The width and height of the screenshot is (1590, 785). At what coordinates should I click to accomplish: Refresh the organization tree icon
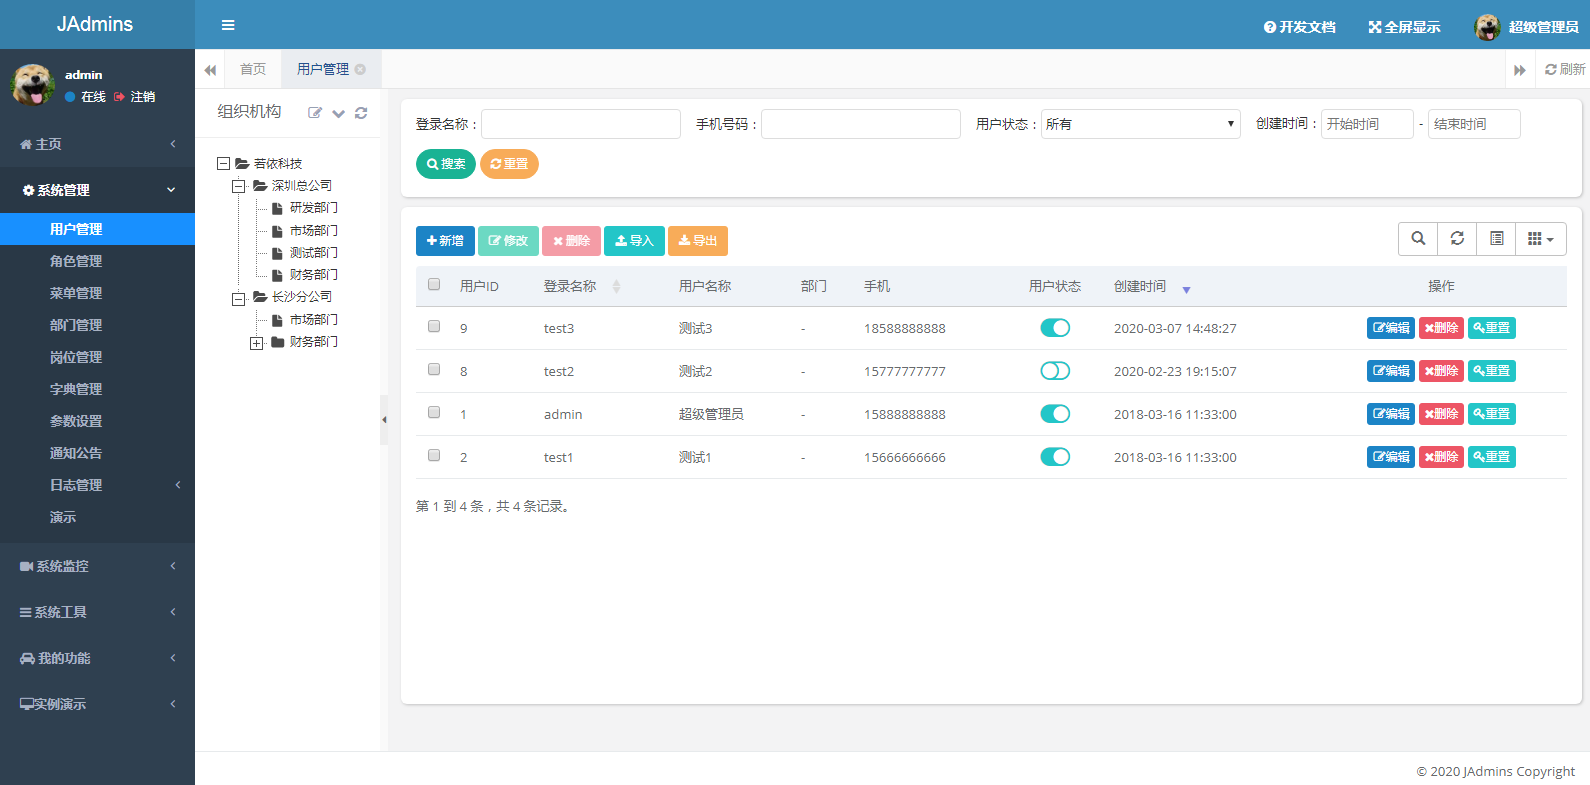pos(361,113)
